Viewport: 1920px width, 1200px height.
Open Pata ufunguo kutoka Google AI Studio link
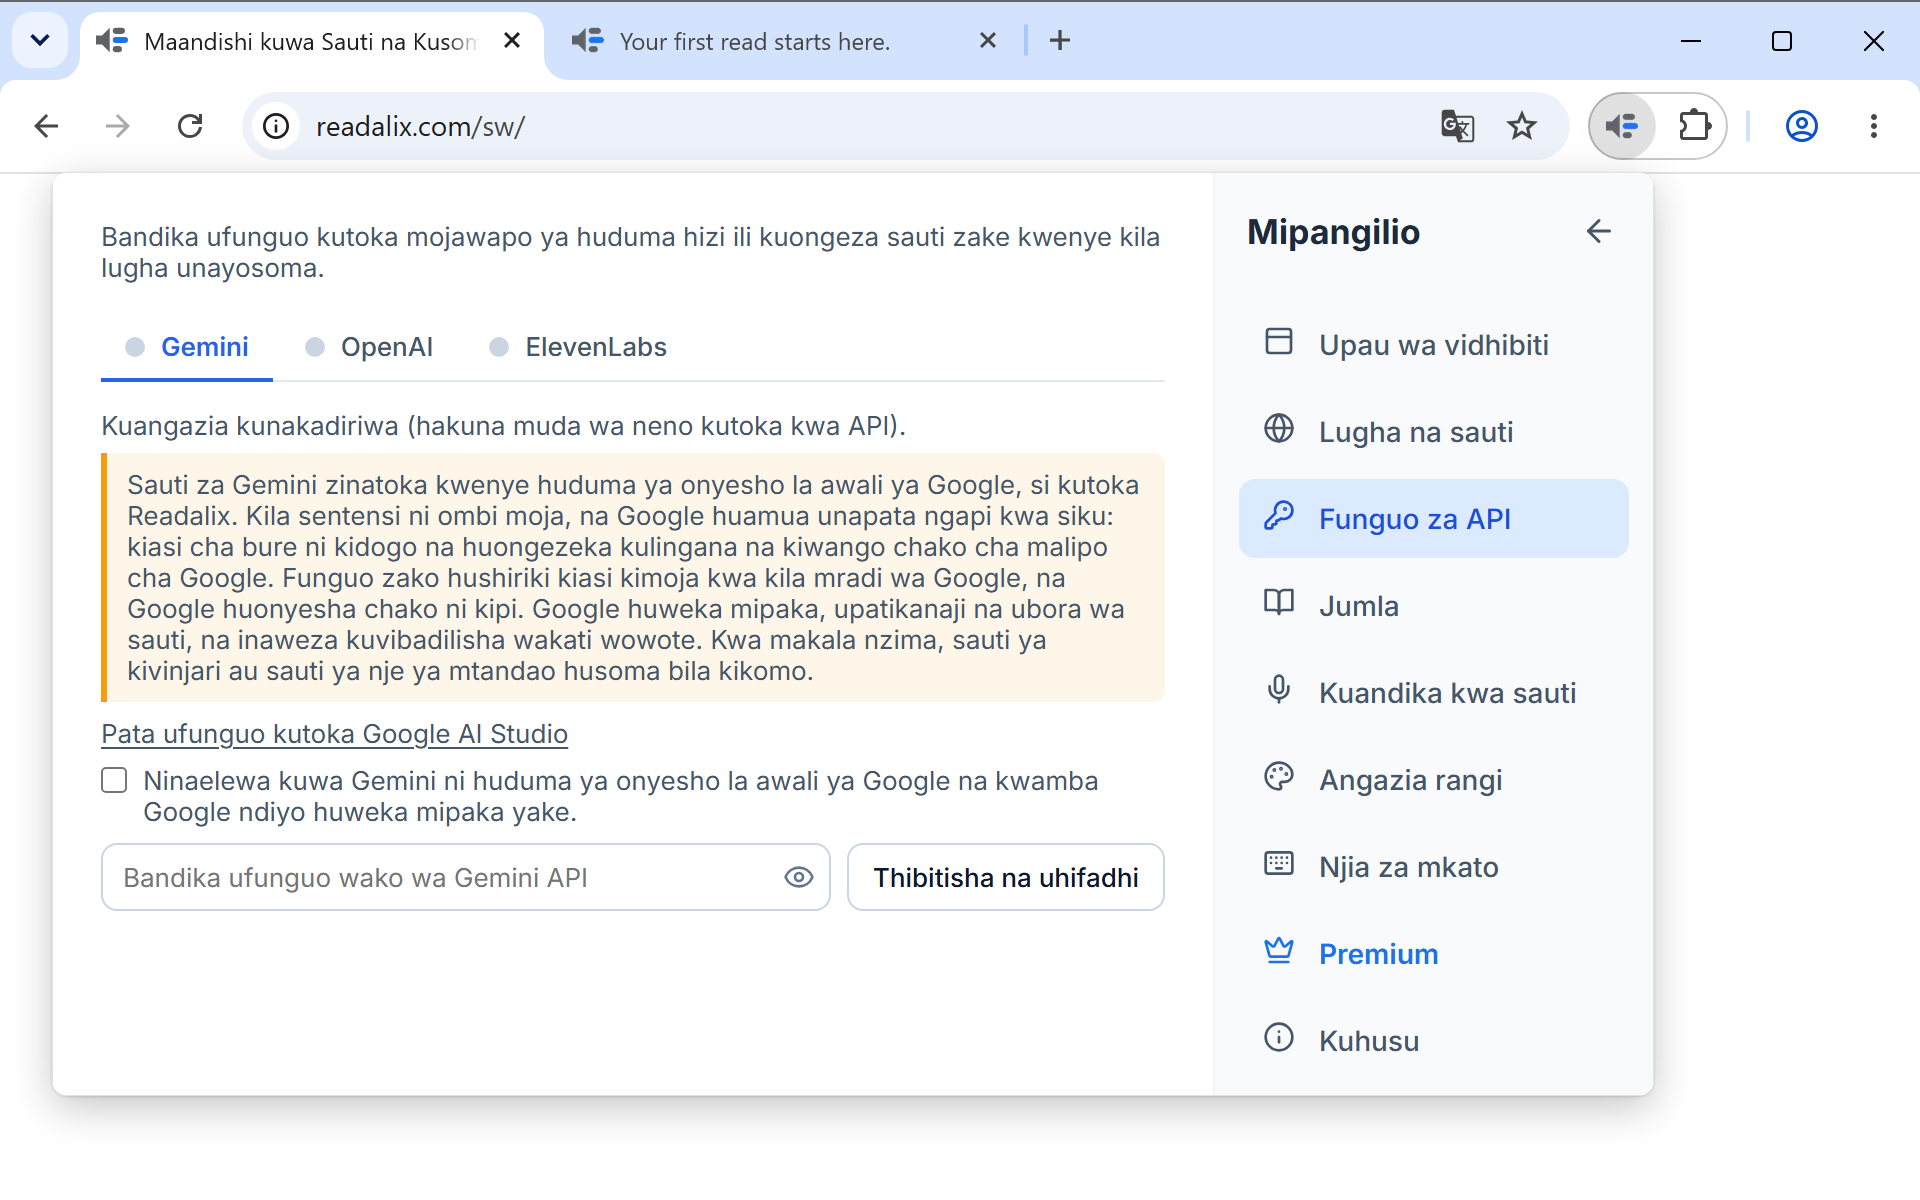click(334, 734)
